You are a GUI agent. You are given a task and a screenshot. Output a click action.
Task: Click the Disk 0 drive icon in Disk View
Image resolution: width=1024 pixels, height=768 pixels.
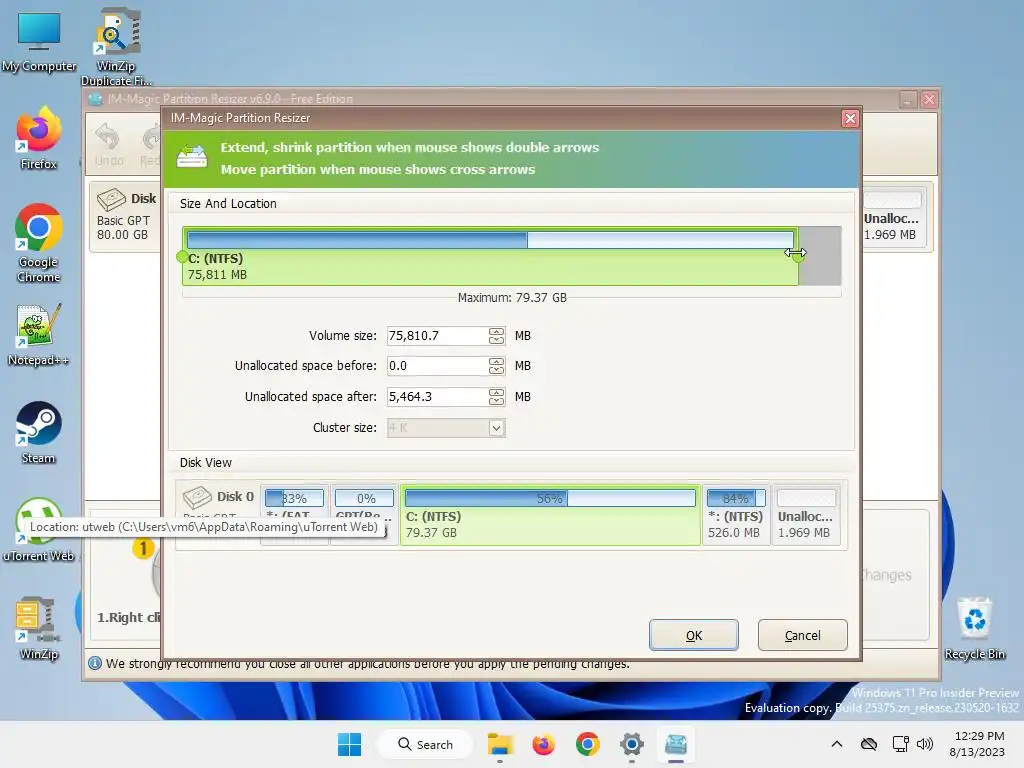point(197,497)
